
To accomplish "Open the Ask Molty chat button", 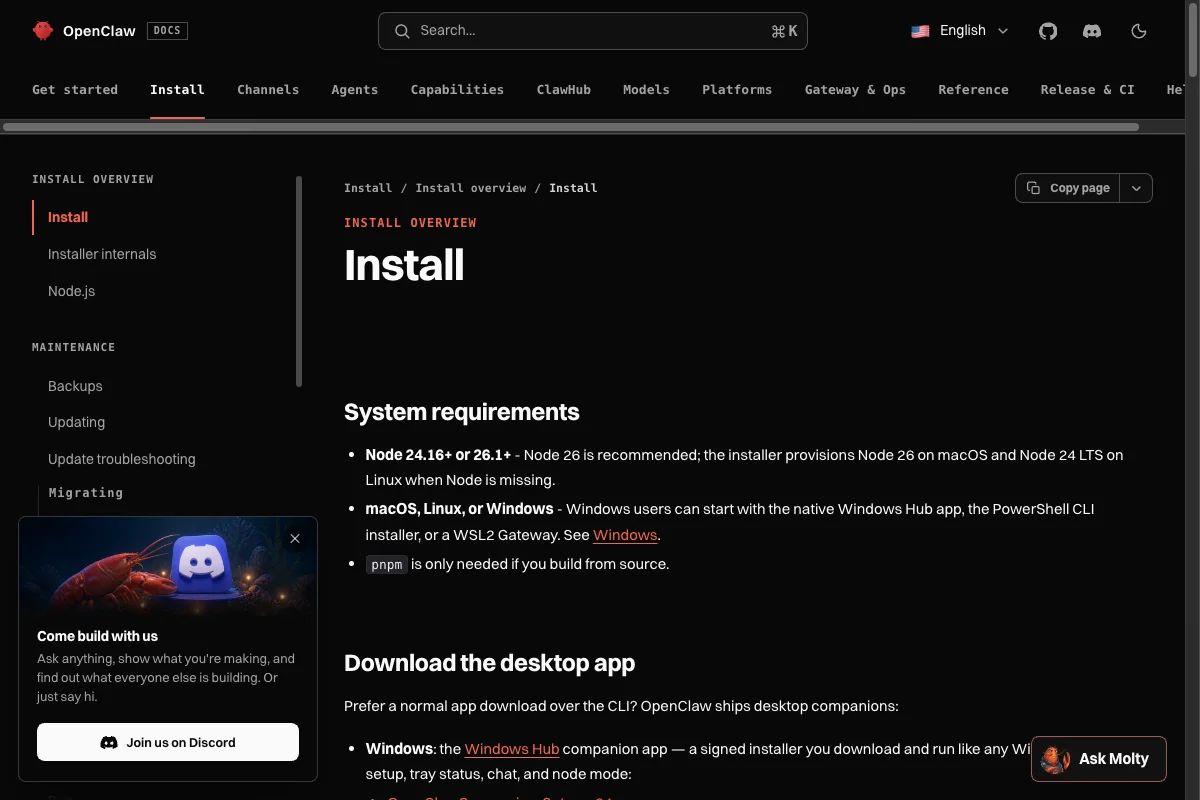I will (1099, 759).
